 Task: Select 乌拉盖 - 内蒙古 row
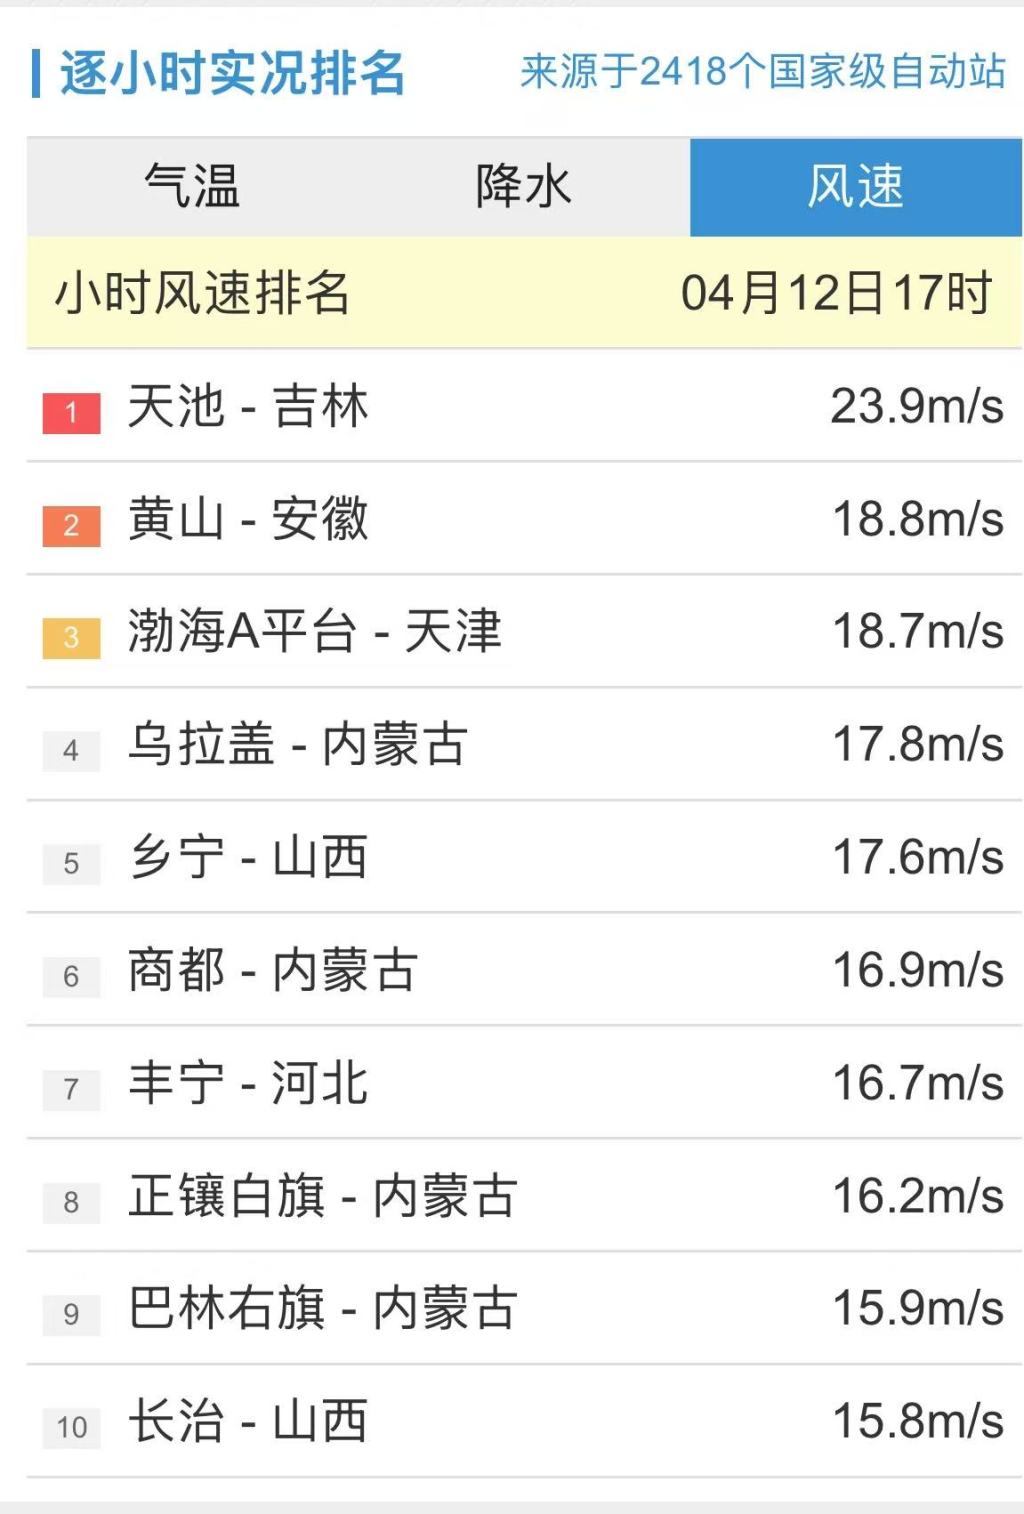coord(524,745)
